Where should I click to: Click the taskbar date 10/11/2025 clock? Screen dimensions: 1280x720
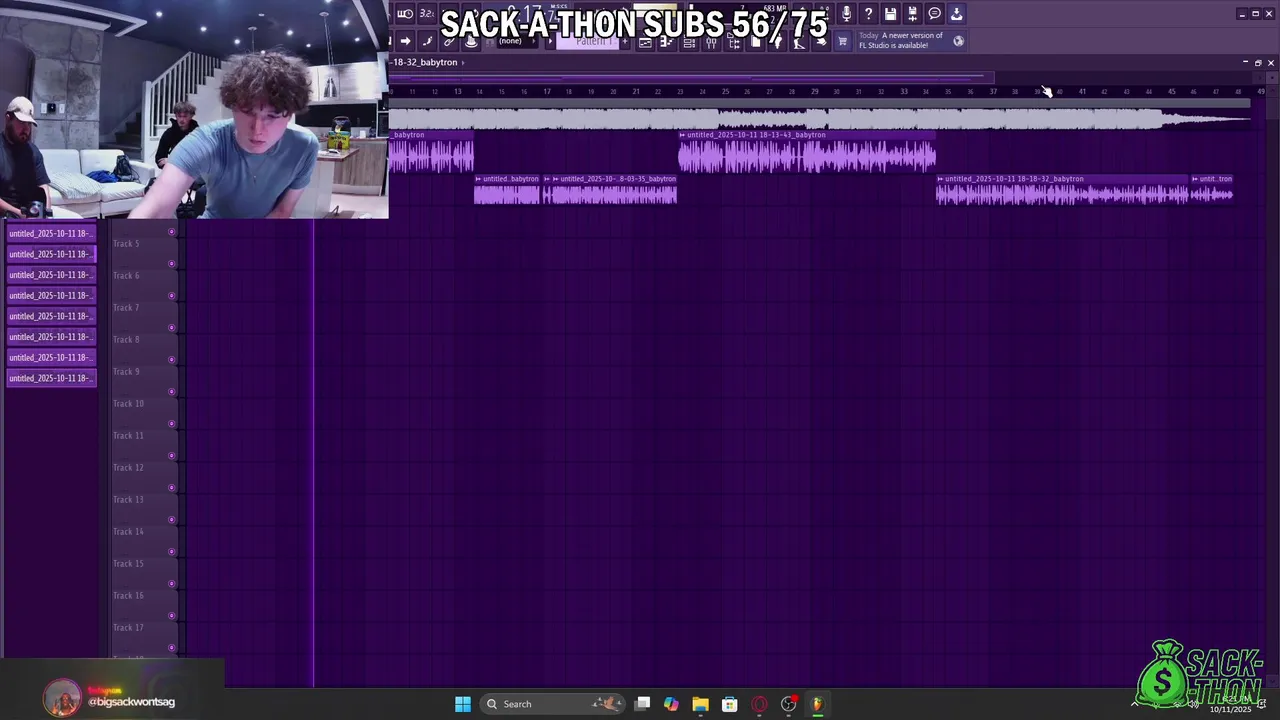point(1230,709)
